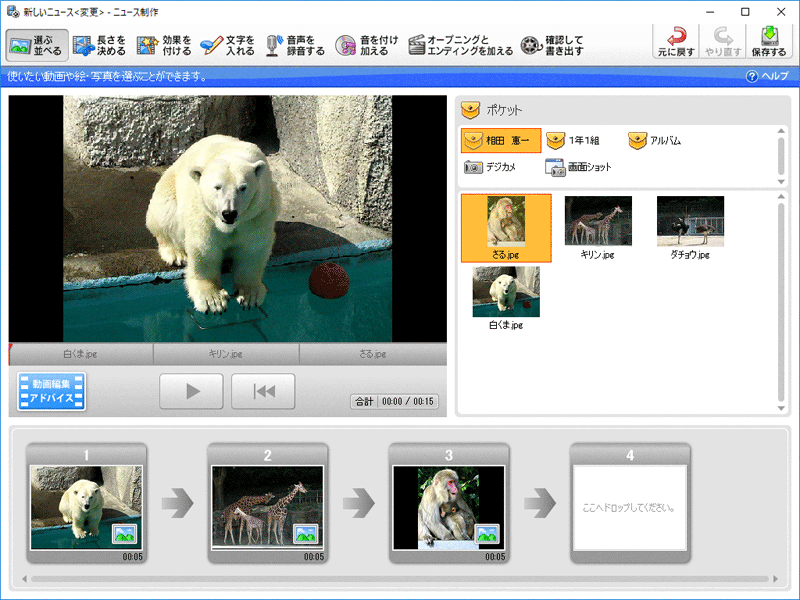Screen dimensions: 800x600
Task: Open the 確認して書き出す export step
Action: click(552, 45)
